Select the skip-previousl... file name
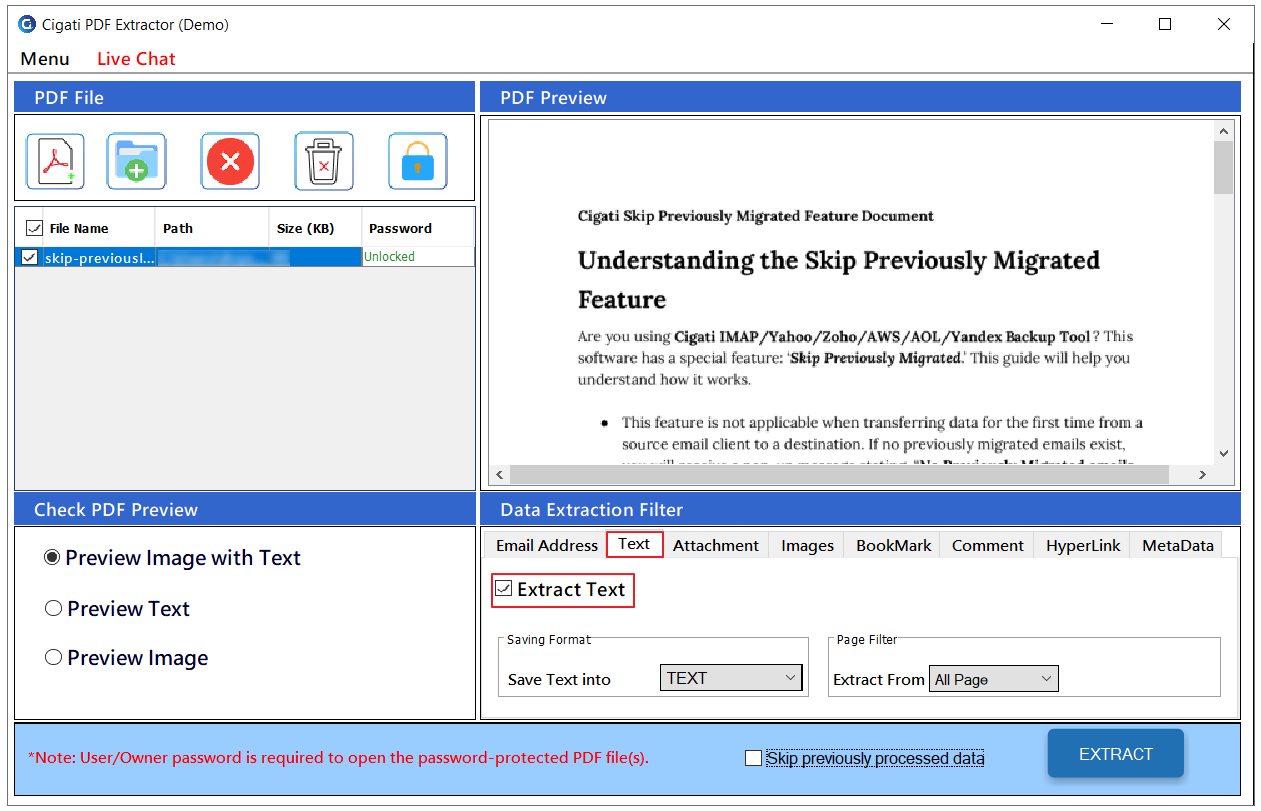Image resolution: width=1261 pixels, height=811 pixels. tap(99, 257)
